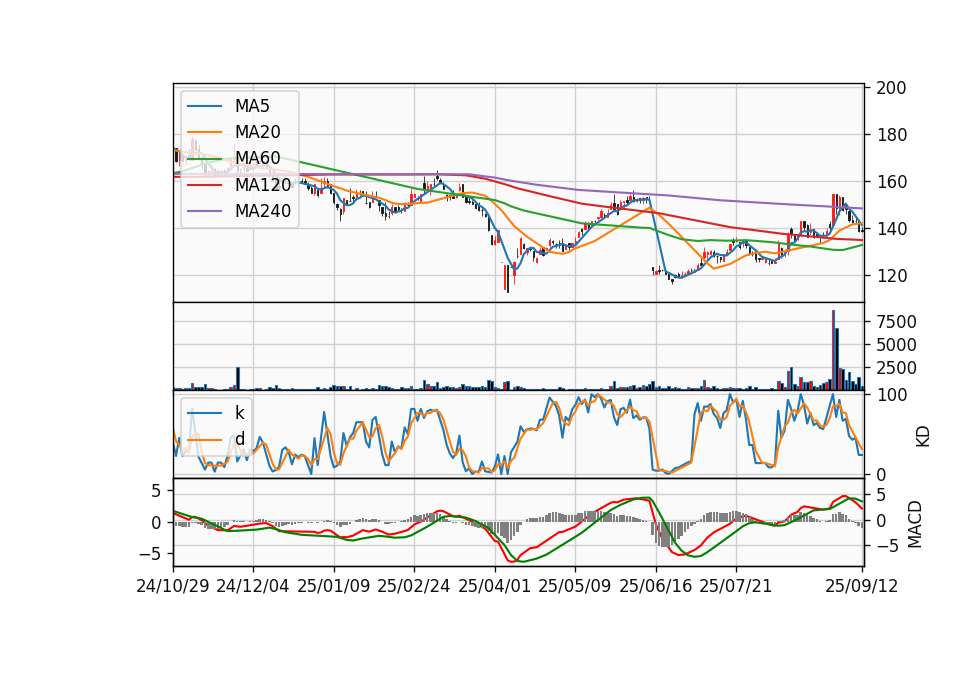Click the 24/12/04 date label
The image size is (960, 690).
click(253, 586)
